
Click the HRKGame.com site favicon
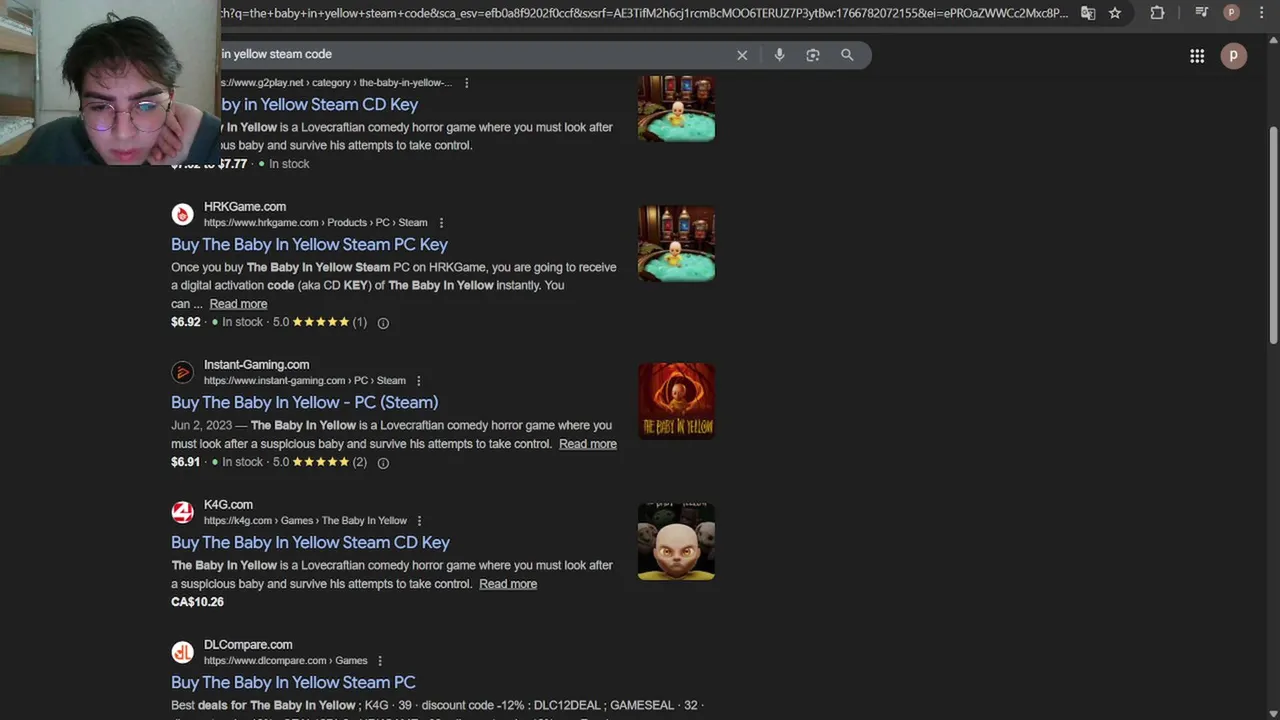click(x=182, y=214)
